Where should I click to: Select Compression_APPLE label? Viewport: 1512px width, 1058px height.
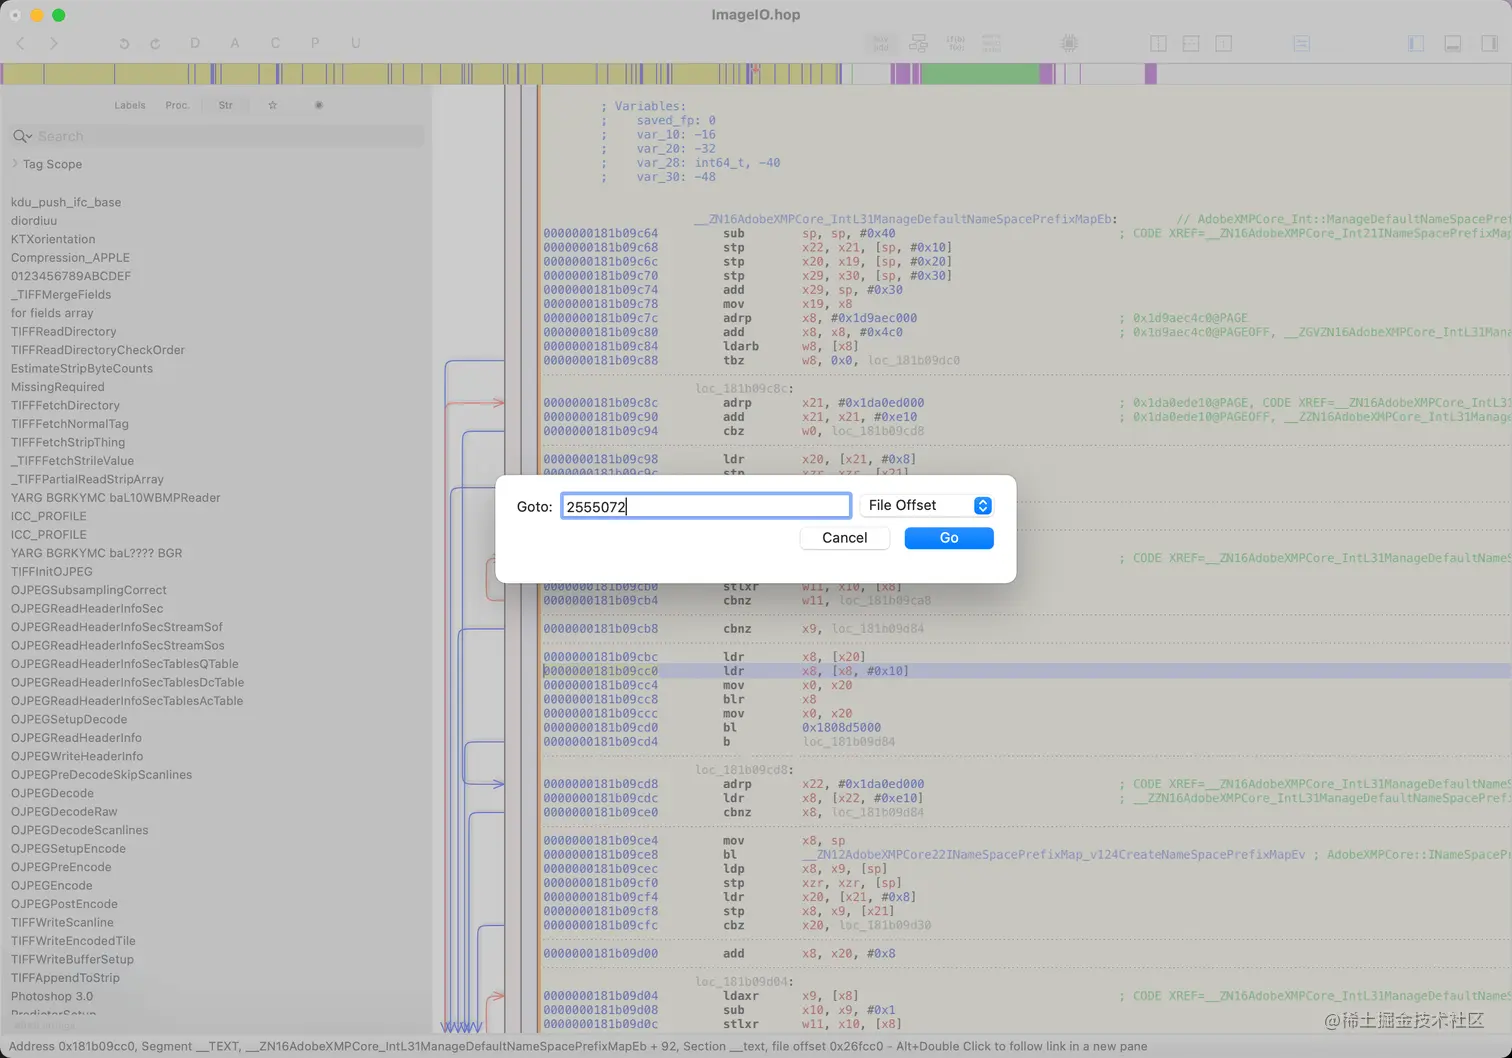tap(70, 257)
